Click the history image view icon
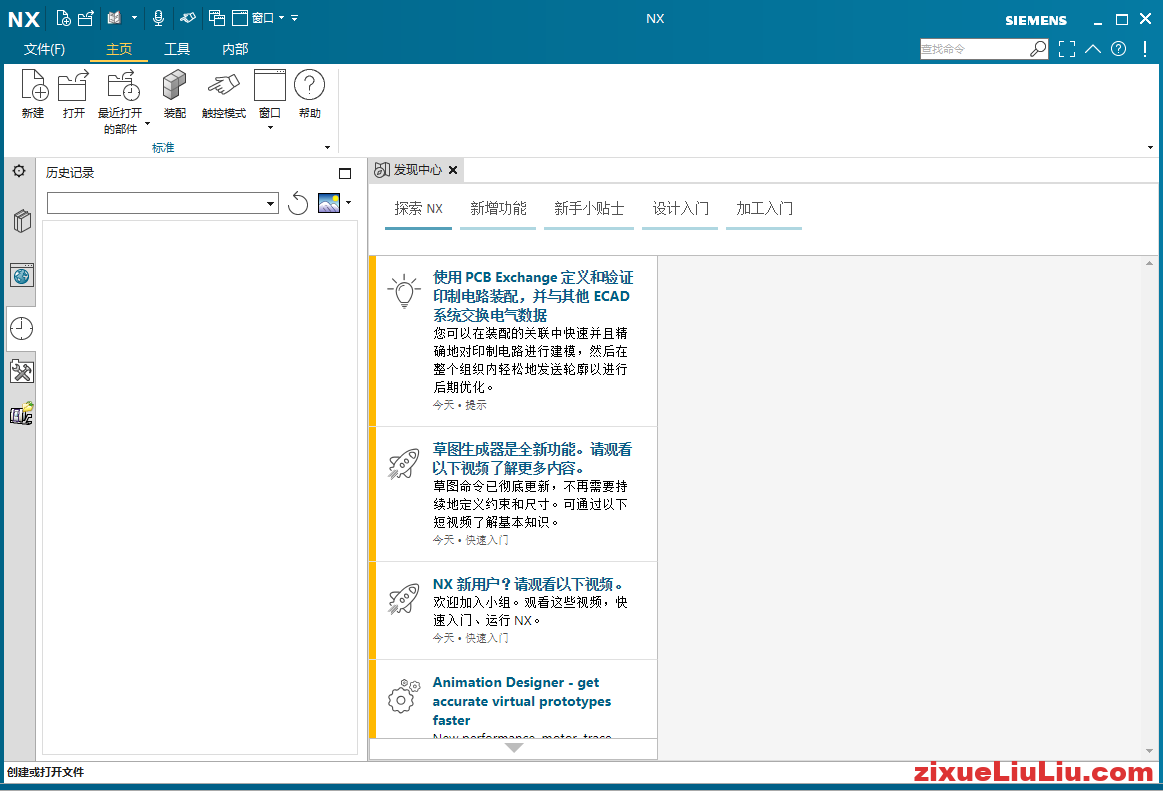The image size is (1163, 791). [329, 203]
